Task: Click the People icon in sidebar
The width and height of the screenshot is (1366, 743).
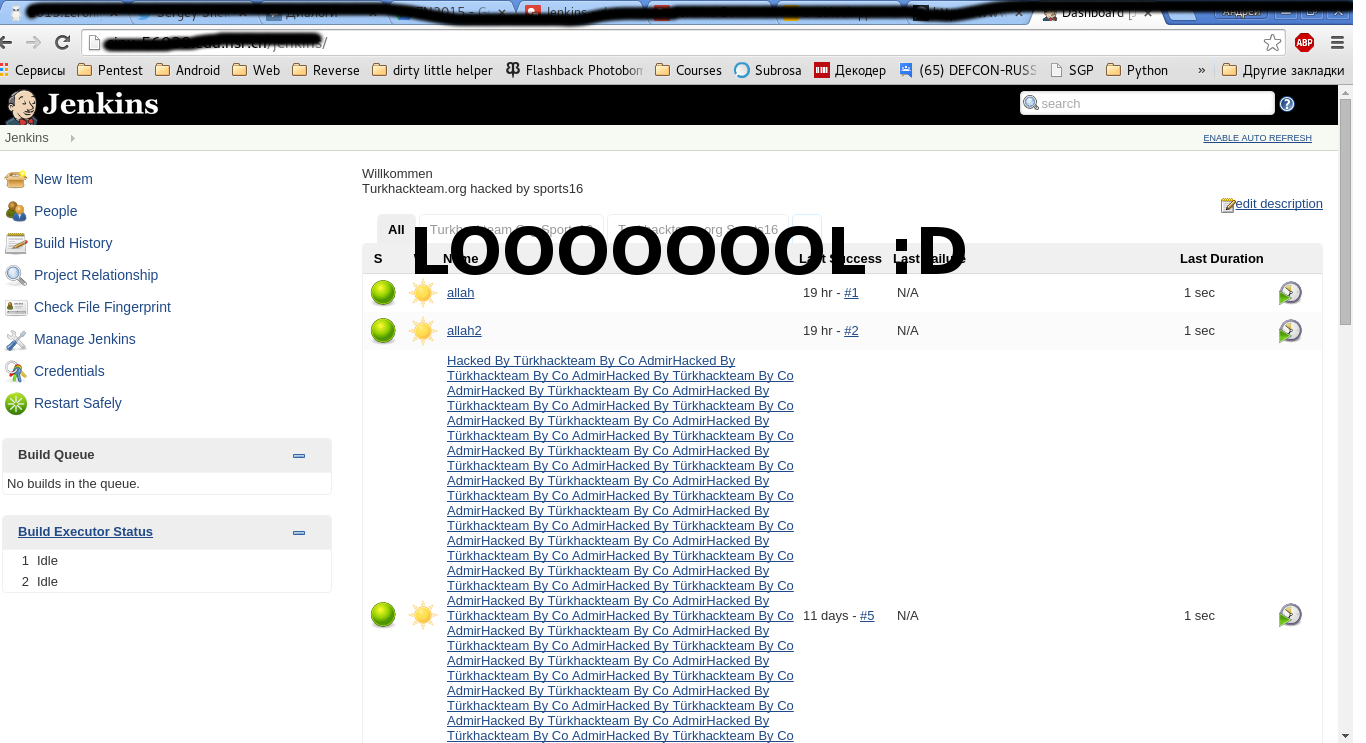Action: [x=16, y=211]
